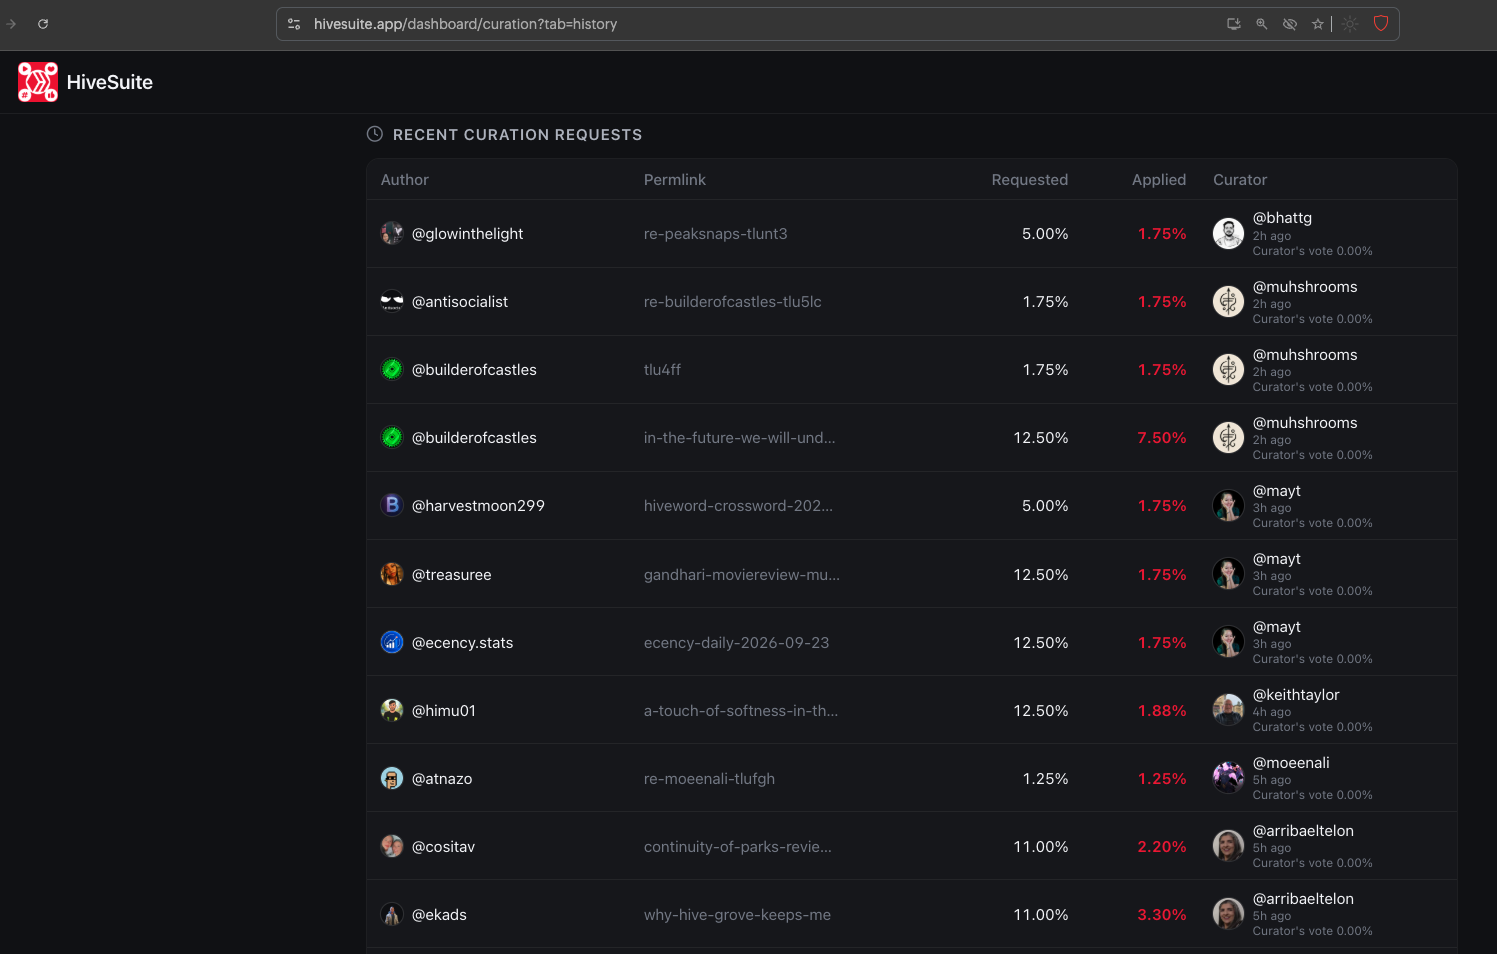Click the blue B avatar of @harvestmoon299
This screenshot has width=1497, height=954.
pyautogui.click(x=392, y=505)
